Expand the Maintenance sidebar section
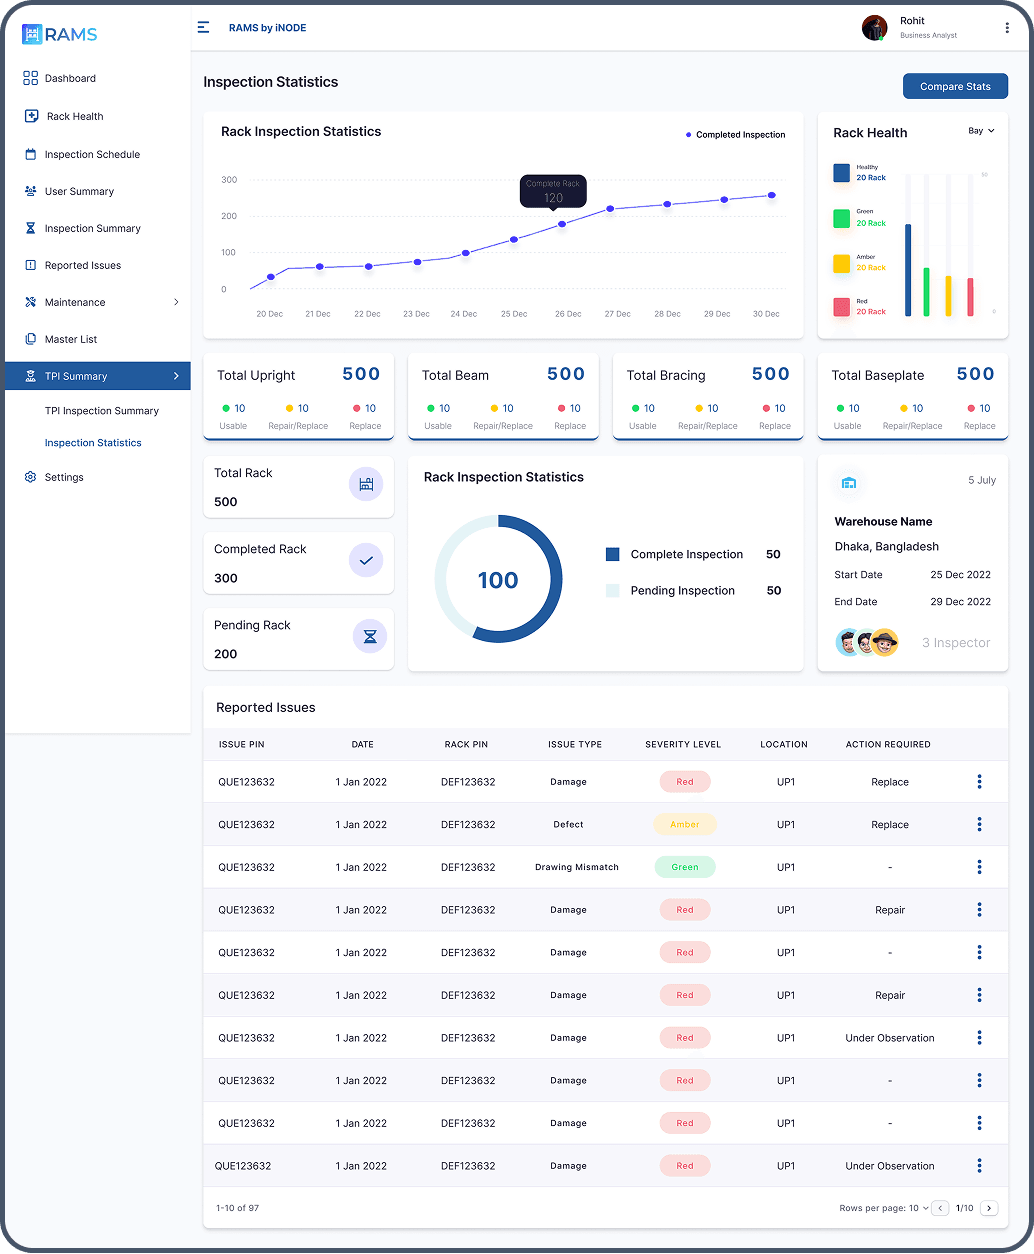 (75, 302)
